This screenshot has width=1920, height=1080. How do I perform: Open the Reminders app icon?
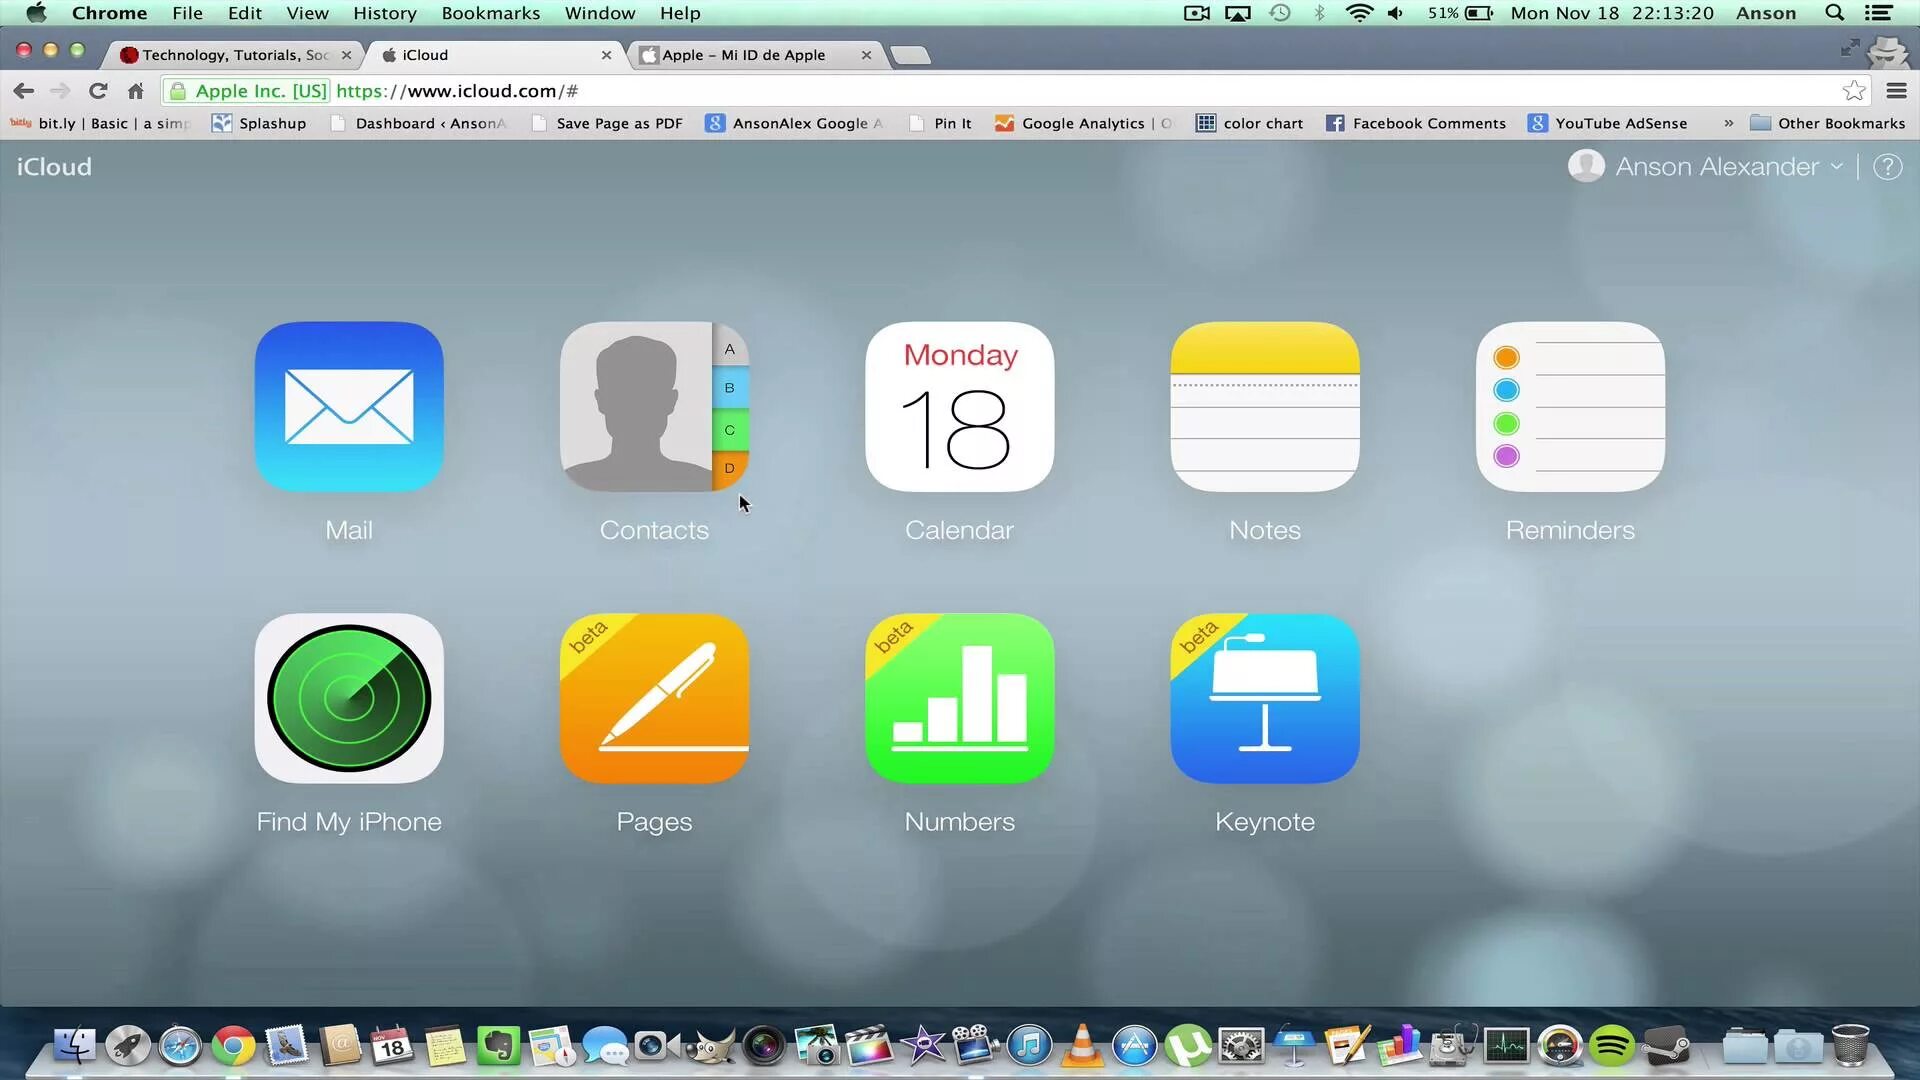(1570, 406)
